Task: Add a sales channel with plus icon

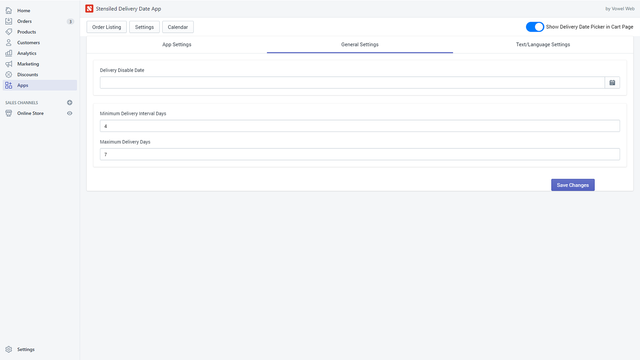Action: [69, 102]
